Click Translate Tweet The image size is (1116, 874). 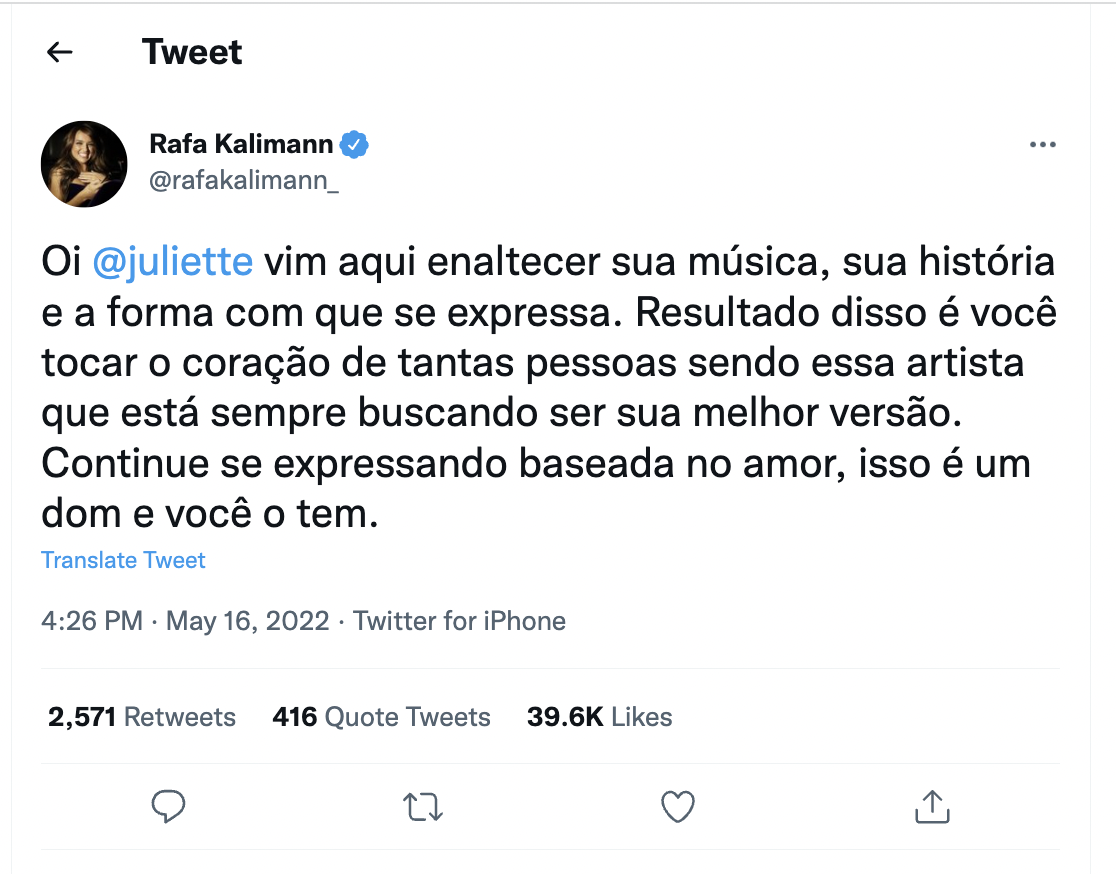[123, 560]
